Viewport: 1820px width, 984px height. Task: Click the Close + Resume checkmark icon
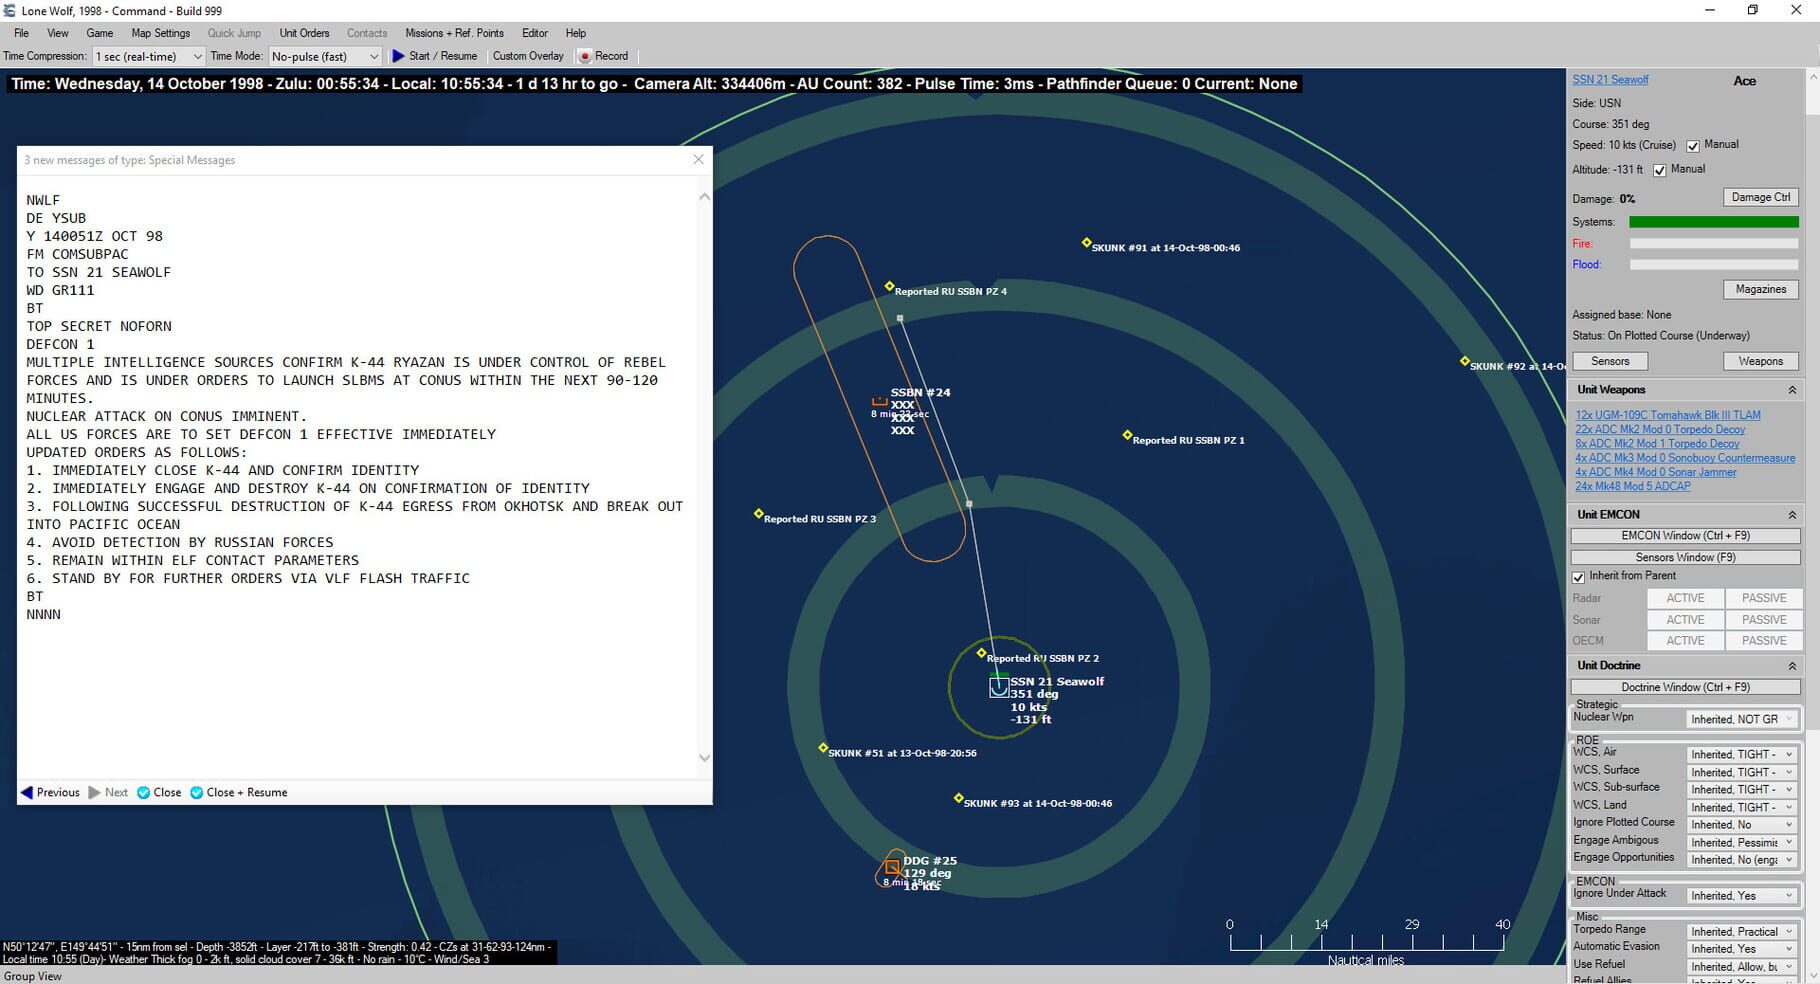click(197, 792)
